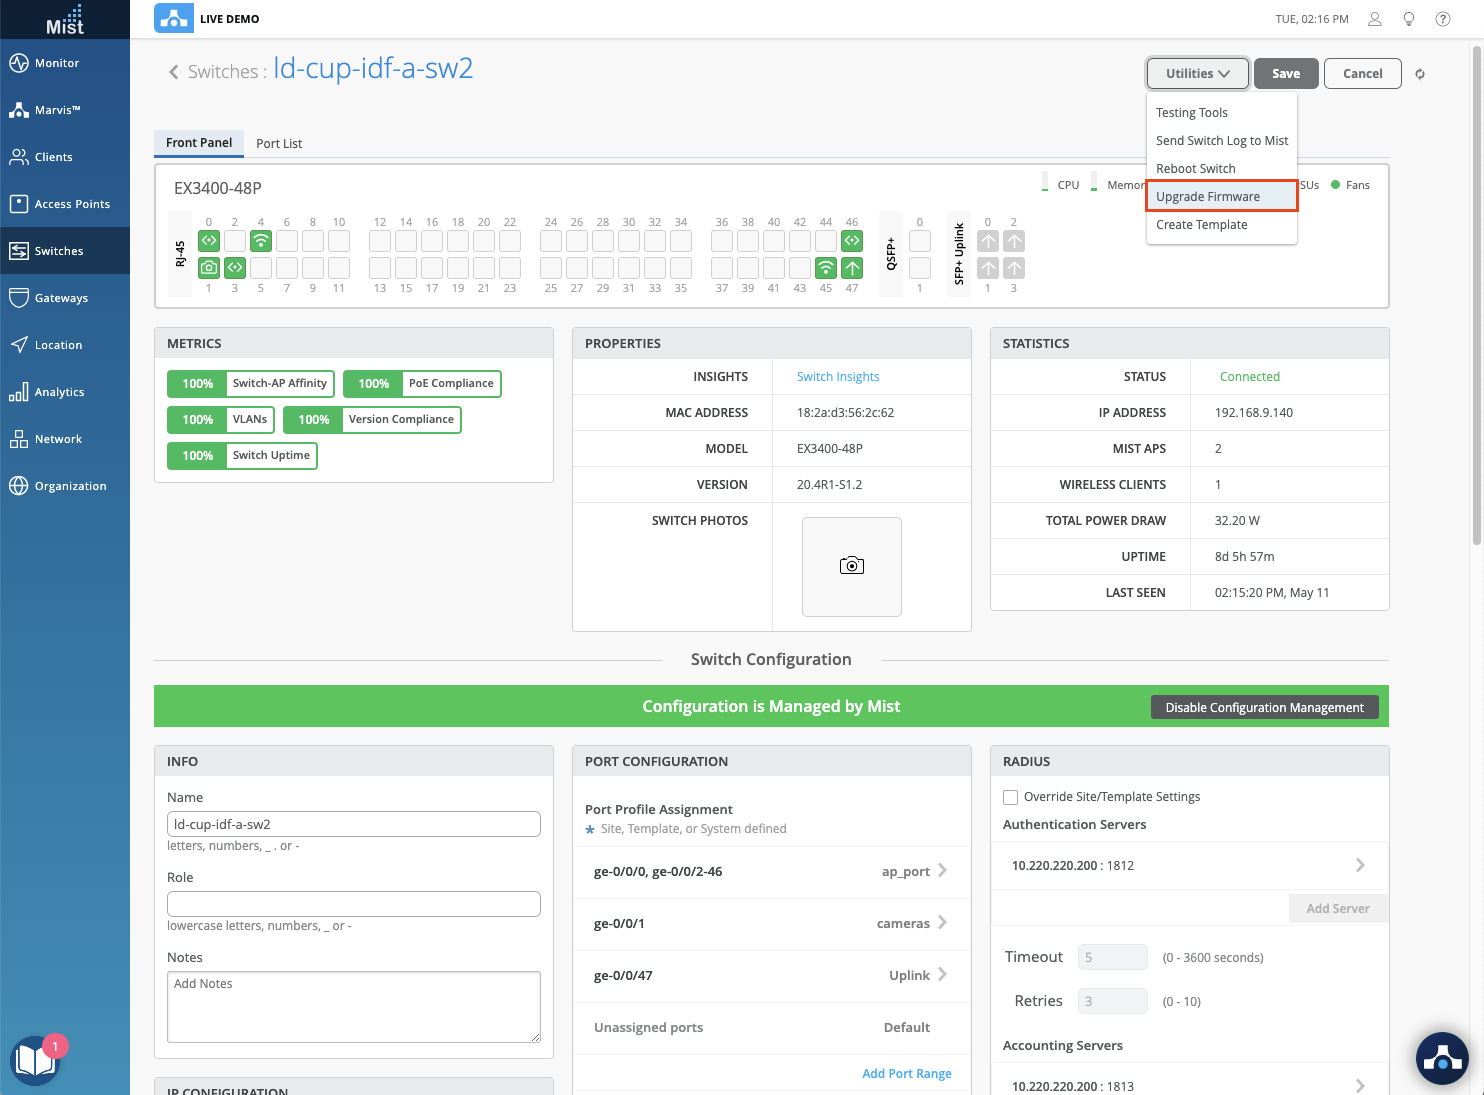Open the lightbulb what's new icon
Viewport: 1484px width, 1095px height.
coord(1409,19)
